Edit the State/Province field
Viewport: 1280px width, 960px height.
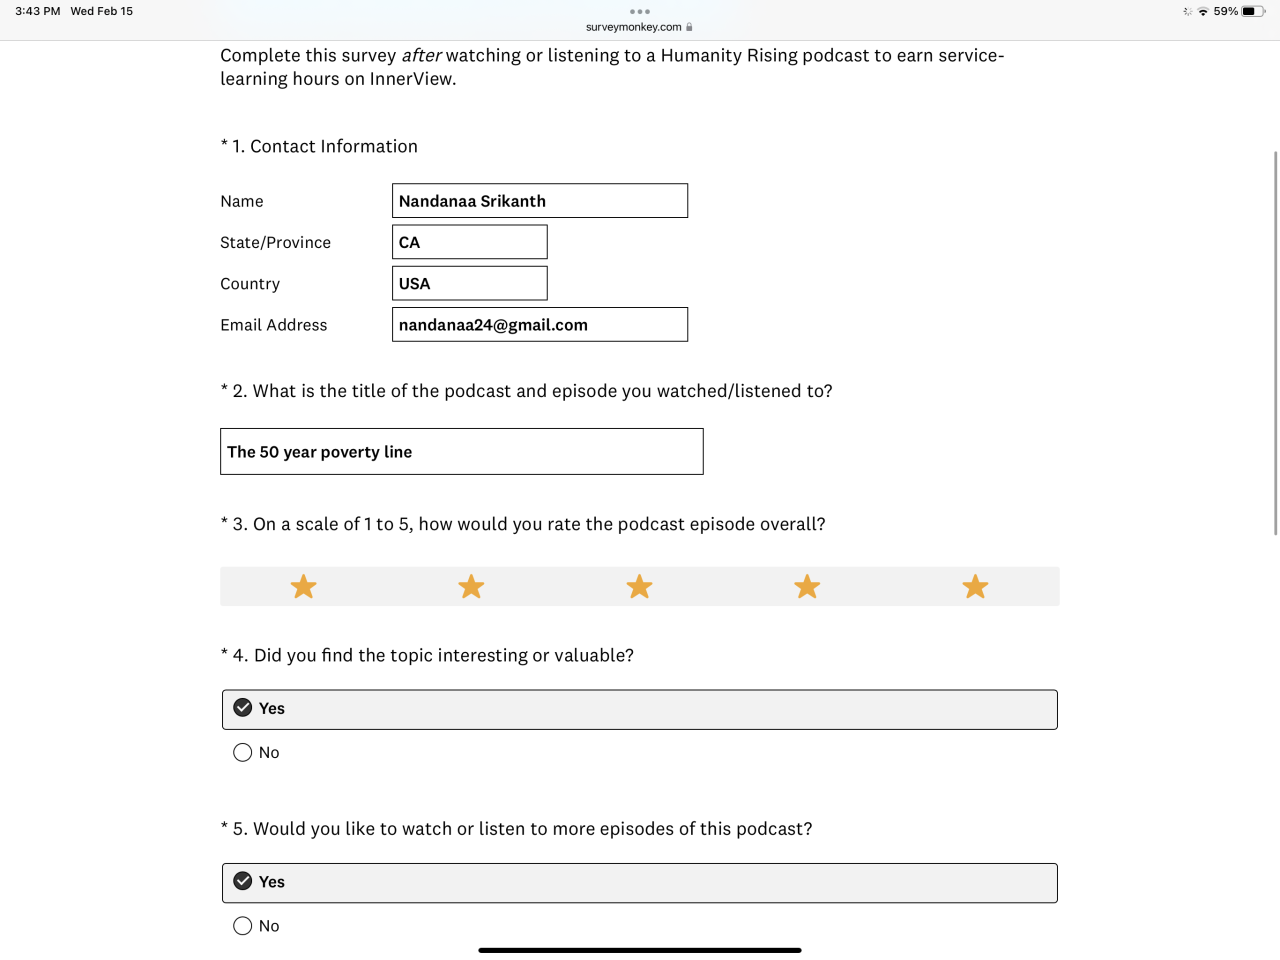[470, 242]
